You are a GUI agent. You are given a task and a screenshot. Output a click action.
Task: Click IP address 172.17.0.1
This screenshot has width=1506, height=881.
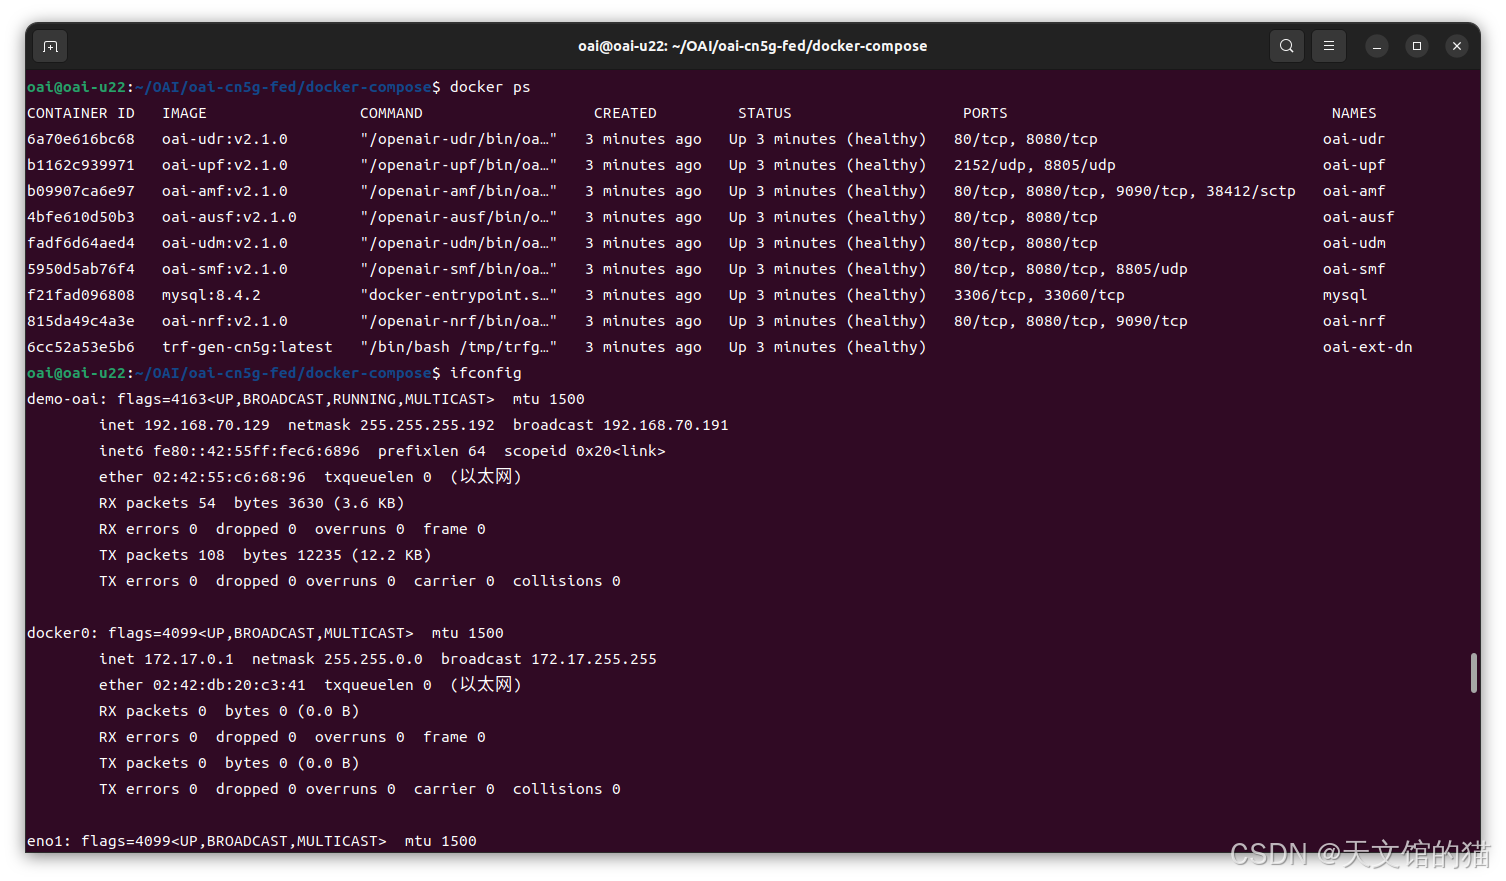coord(189,659)
